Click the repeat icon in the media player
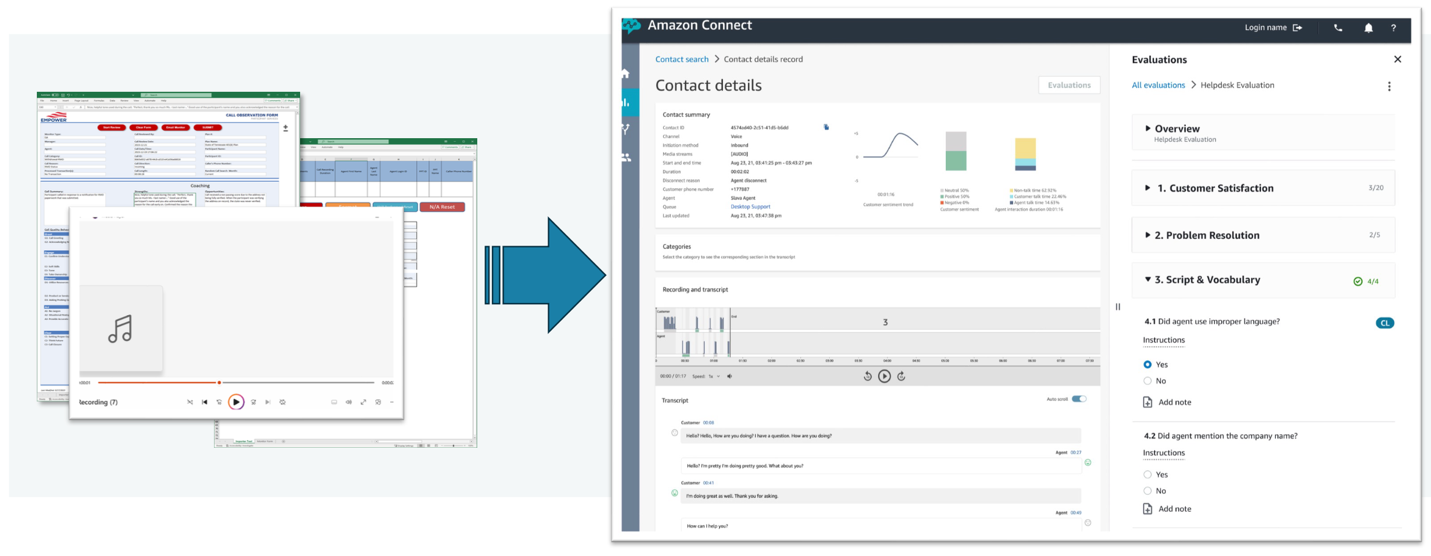The height and width of the screenshot is (556, 1431). click(x=283, y=402)
